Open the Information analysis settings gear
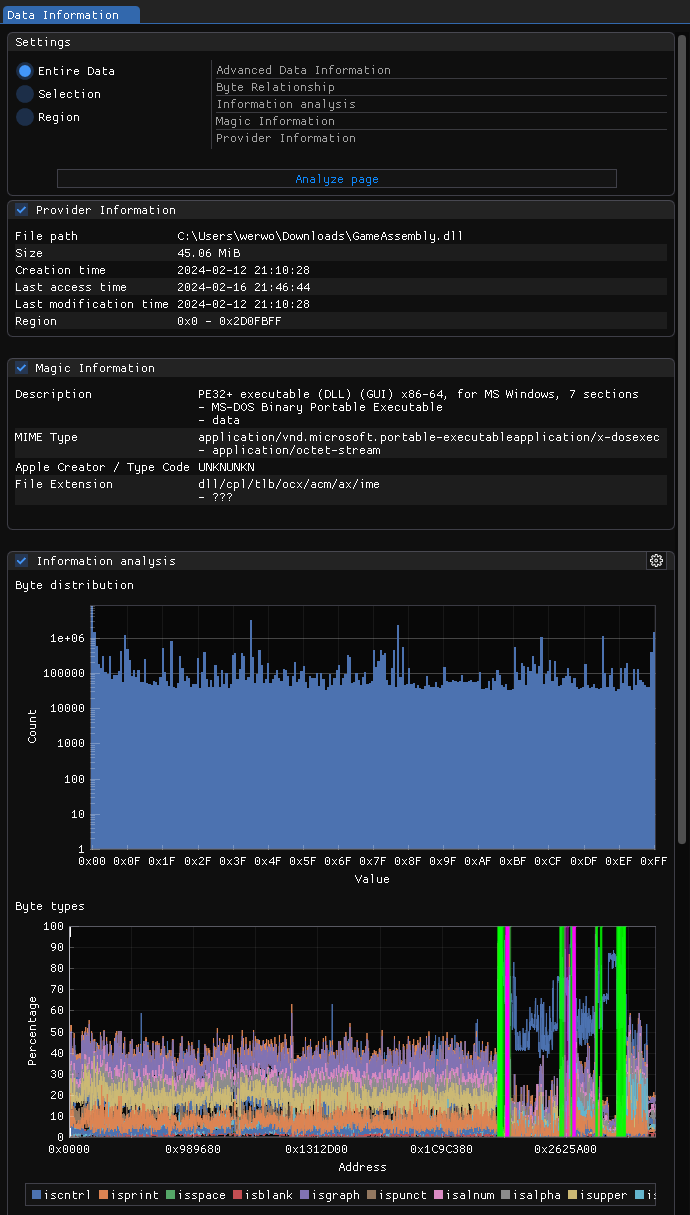The height and width of the screenshot is (1215, 690). coord(656,561)
